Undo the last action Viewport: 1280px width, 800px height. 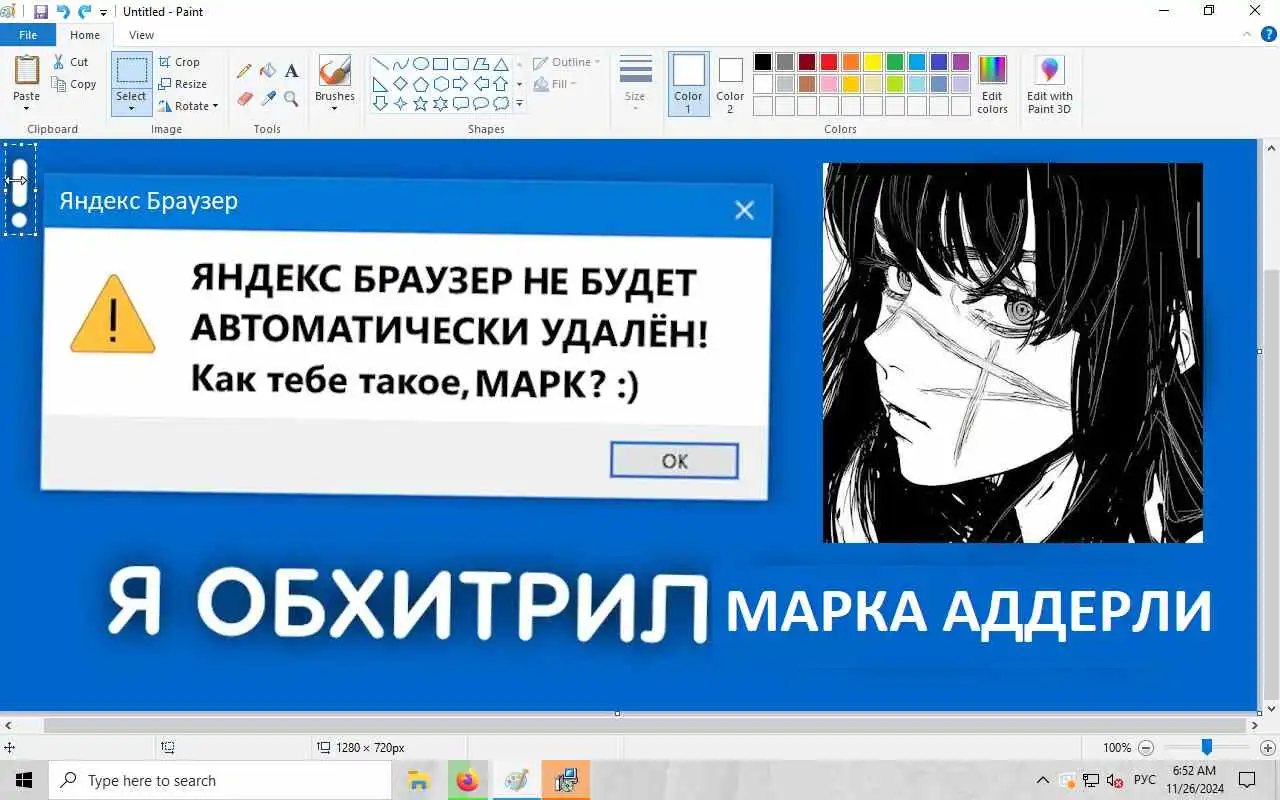coord(63,12)
